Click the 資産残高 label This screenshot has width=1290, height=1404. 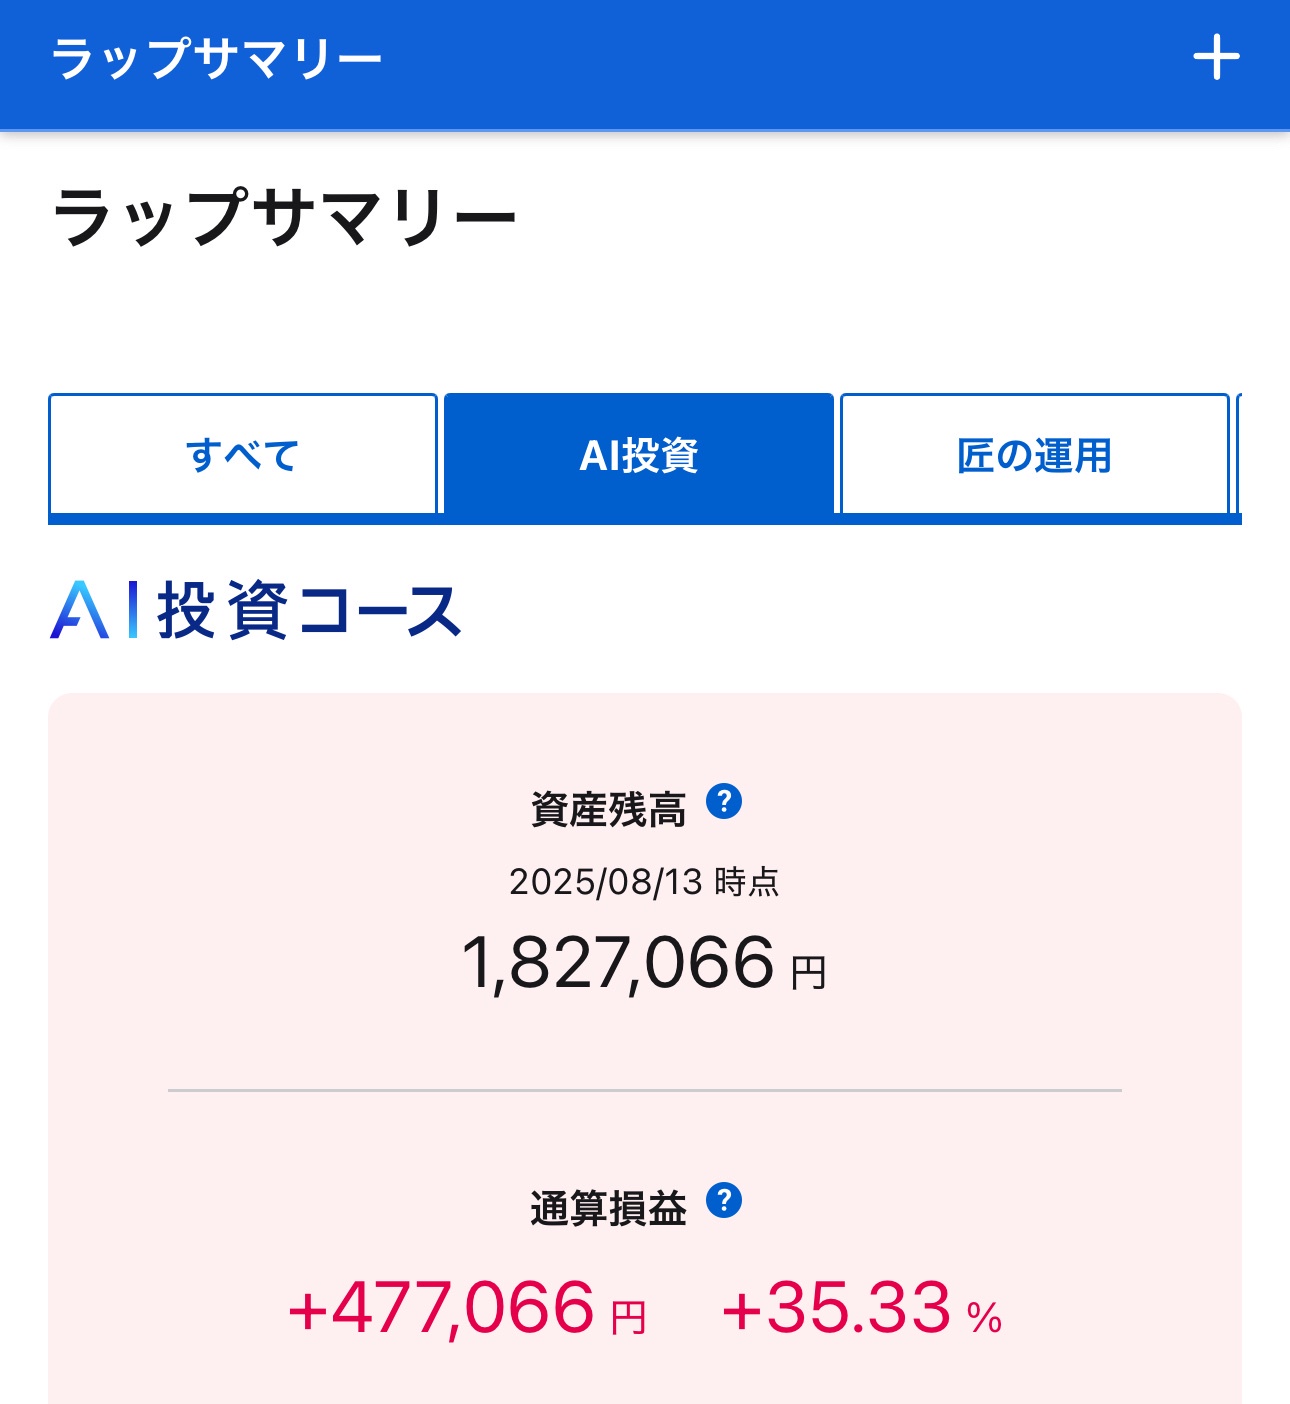[x=608, y=809]
